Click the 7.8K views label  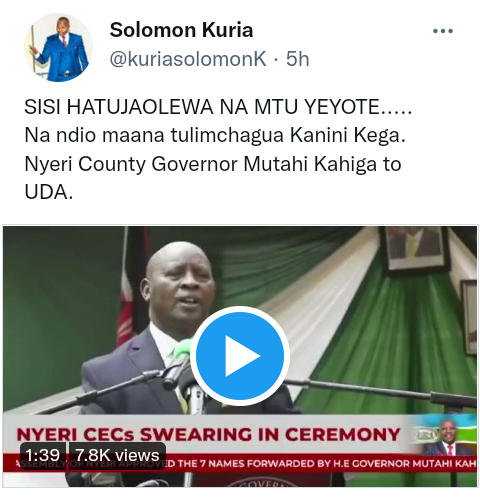tap(117, 455)
